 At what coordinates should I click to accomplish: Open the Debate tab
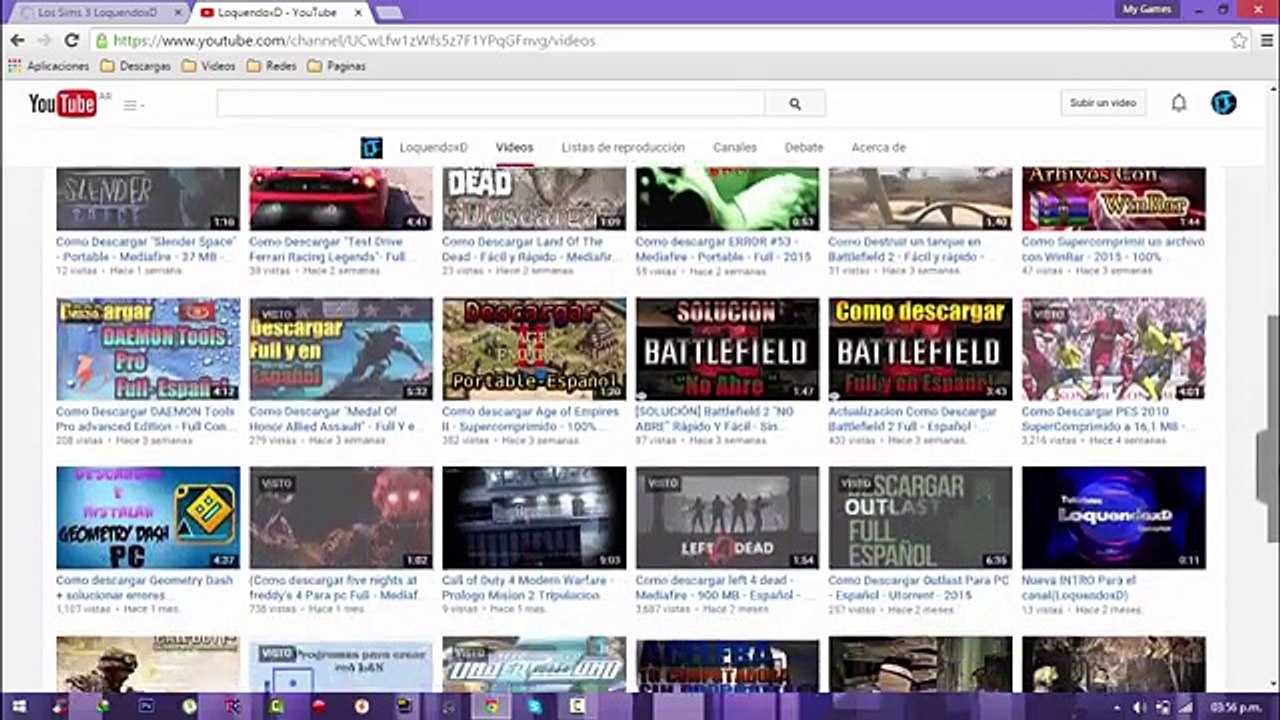804,148
